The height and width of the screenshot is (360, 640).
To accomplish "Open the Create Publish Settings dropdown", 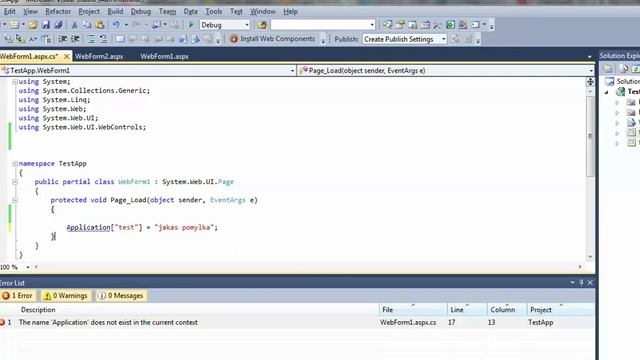I will (x=443, y=39).
